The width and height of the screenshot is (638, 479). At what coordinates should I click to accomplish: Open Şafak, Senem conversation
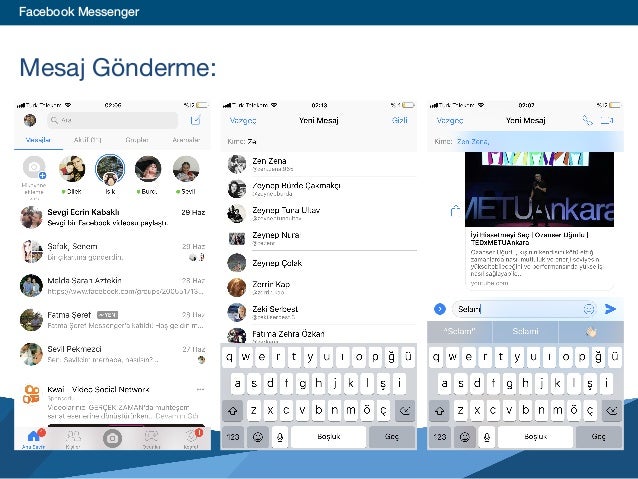[x=112, y=252]
